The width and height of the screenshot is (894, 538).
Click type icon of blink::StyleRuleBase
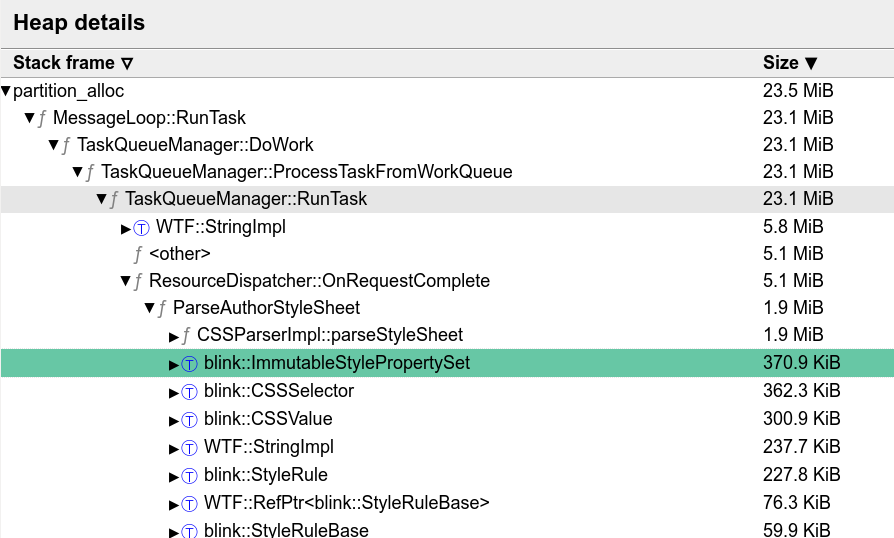click(189, 531)
